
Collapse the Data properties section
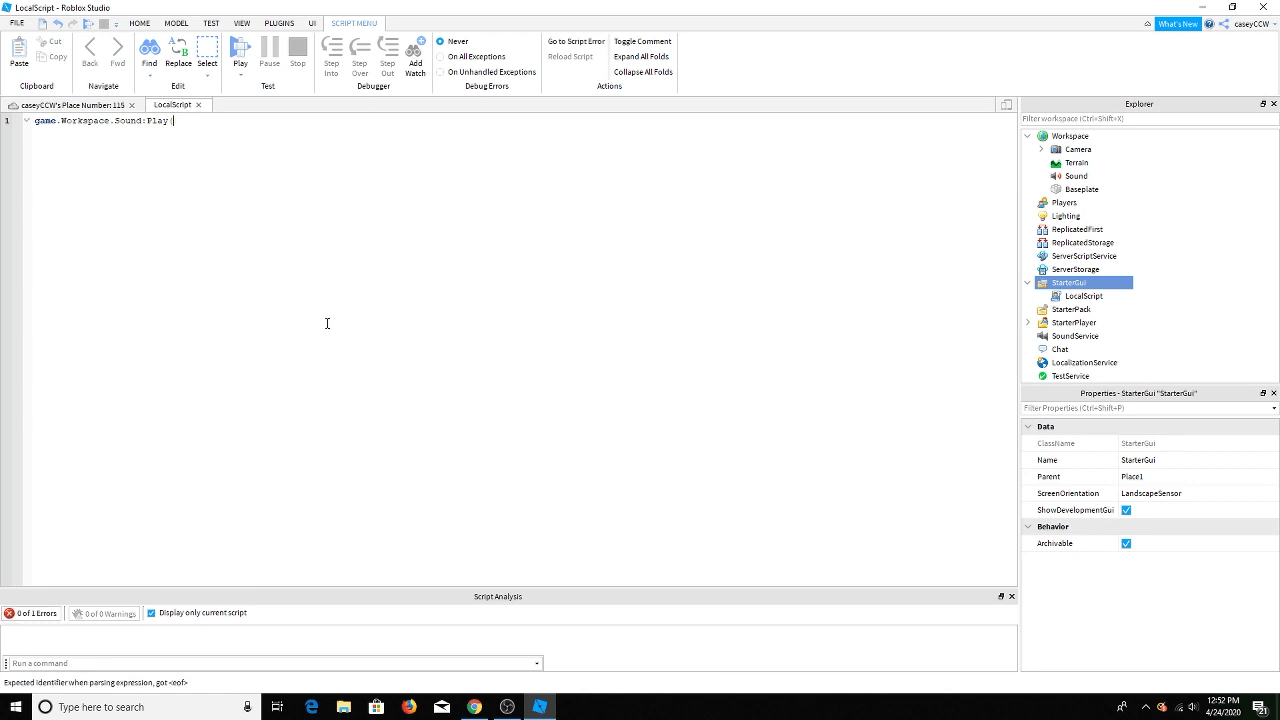pyautogui.click(x=1027, y=427)
